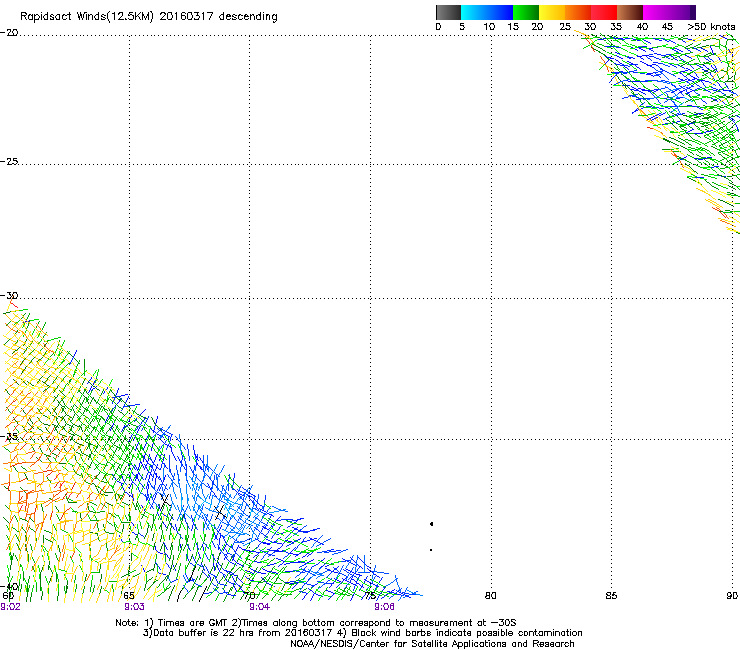Click the red 30-35 knots legend segment

[x=604, y=12]
